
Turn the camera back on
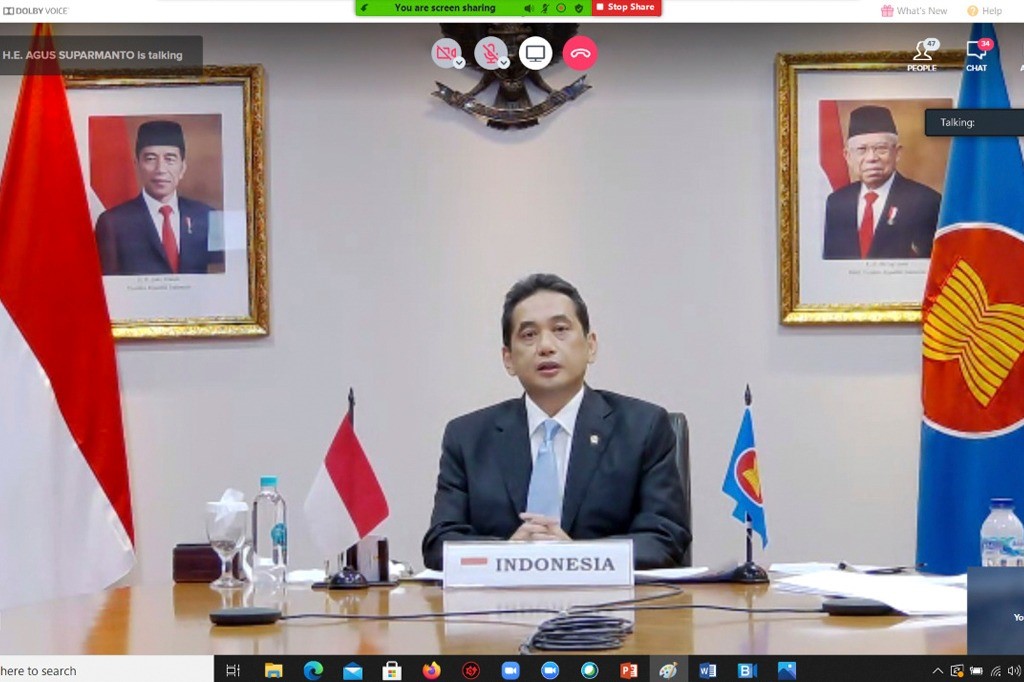click(x=446, y=52)
